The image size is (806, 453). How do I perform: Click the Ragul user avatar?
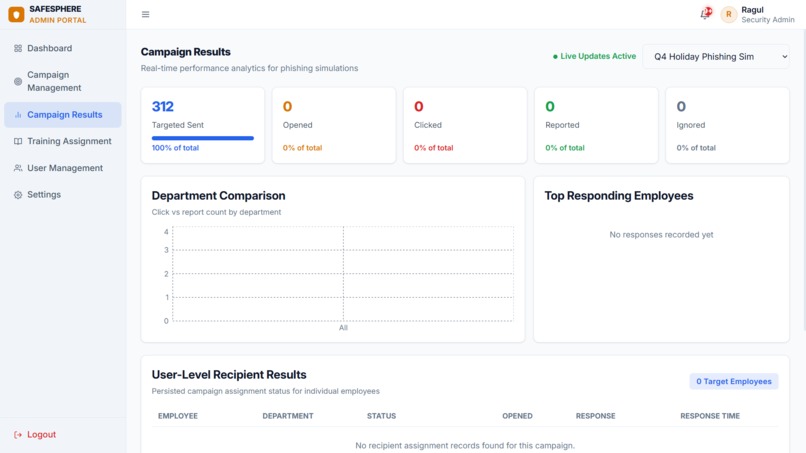(728, 14)
